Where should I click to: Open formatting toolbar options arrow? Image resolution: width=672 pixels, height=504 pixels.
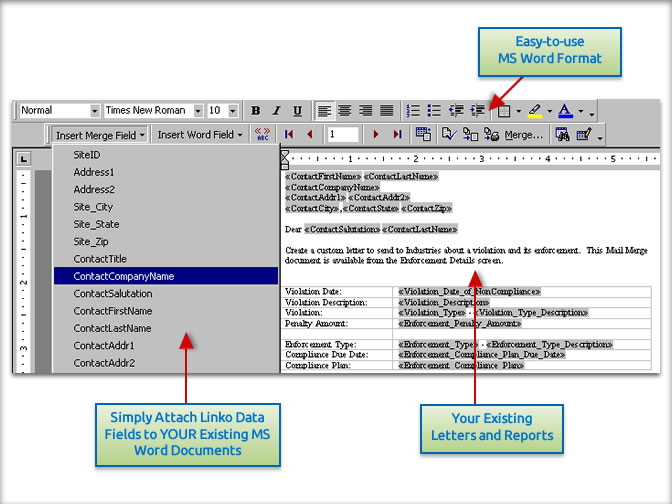pos(592,113)
